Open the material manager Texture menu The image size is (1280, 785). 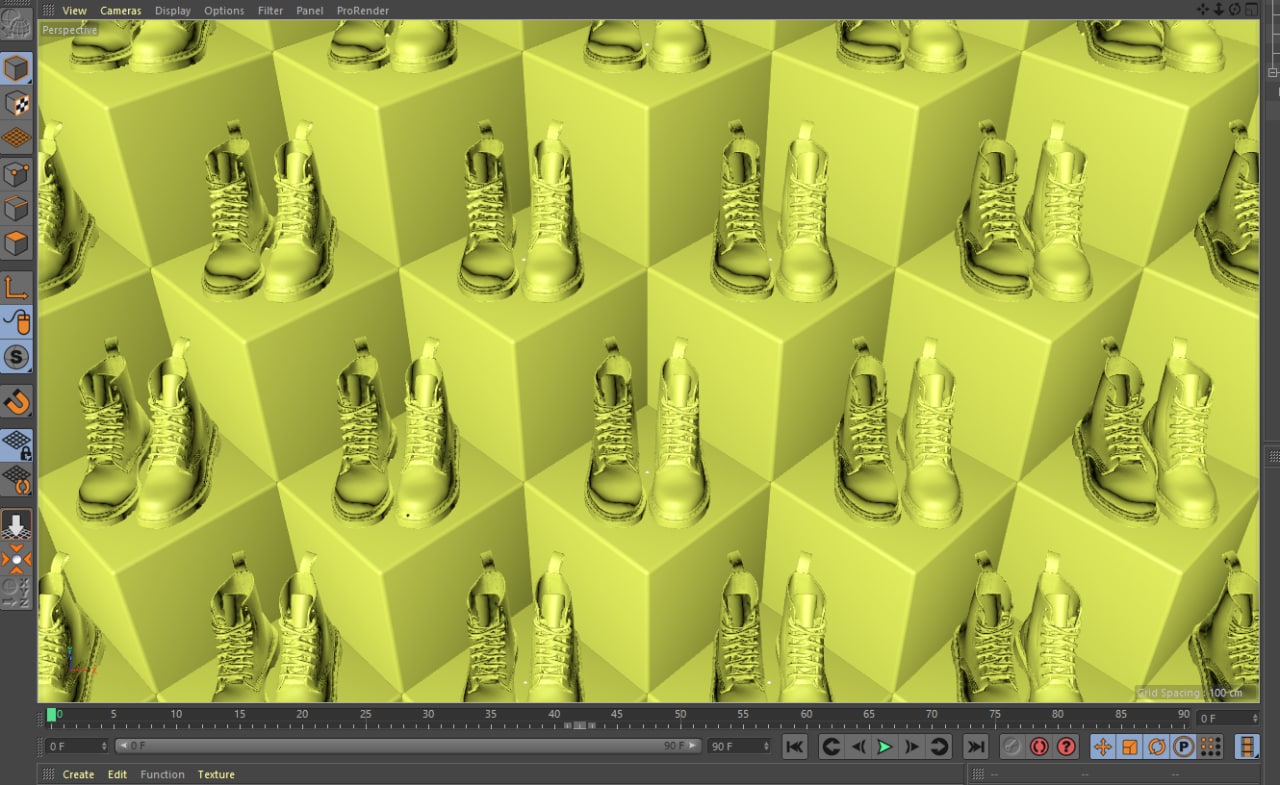pos(216,774)
